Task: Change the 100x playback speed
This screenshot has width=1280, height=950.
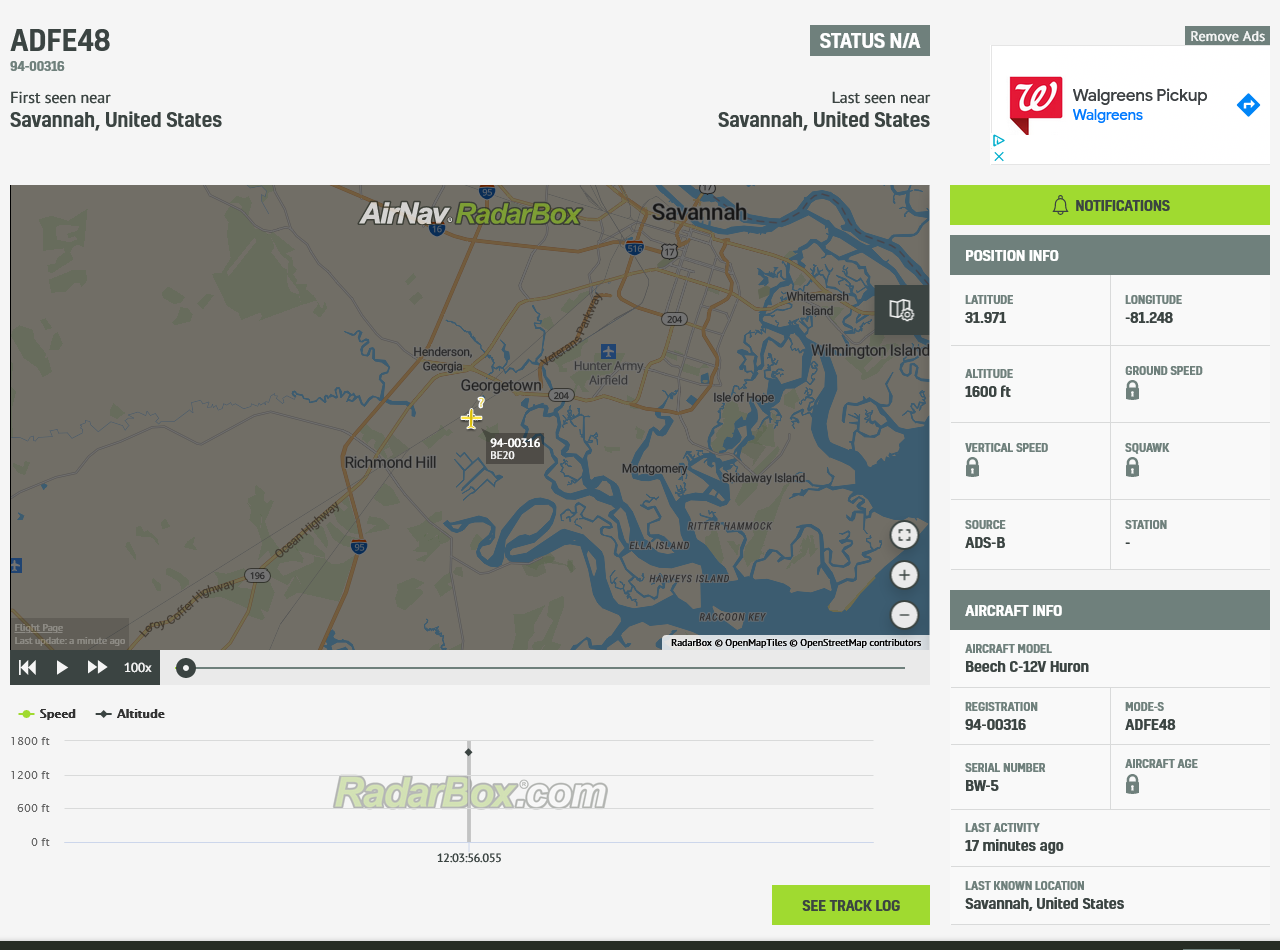Action: (138, 667)
